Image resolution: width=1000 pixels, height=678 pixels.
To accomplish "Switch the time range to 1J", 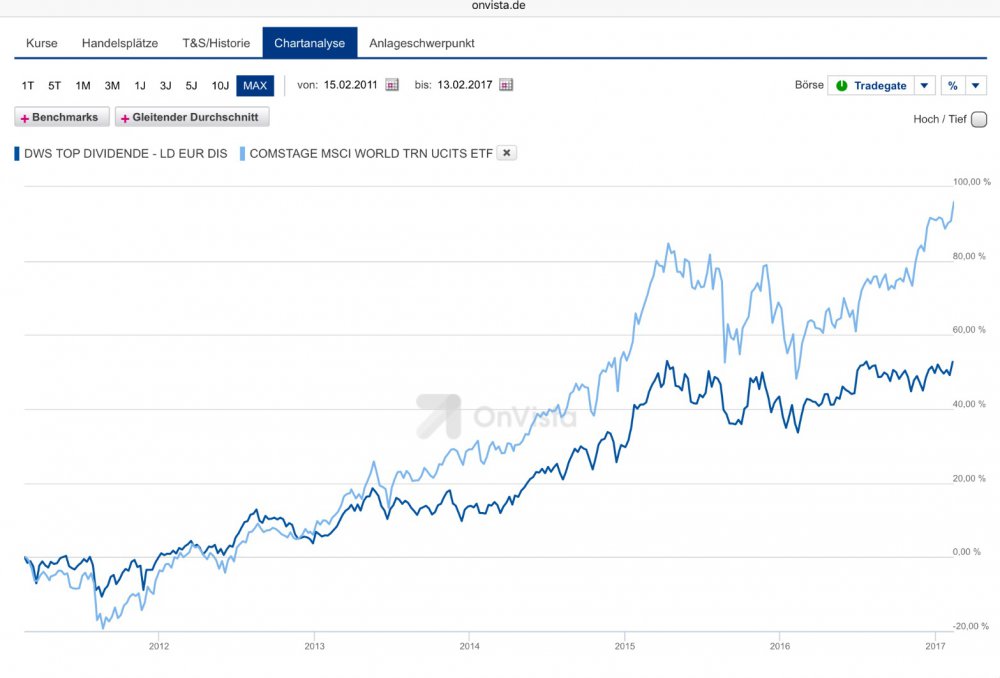I will (140, 86).
